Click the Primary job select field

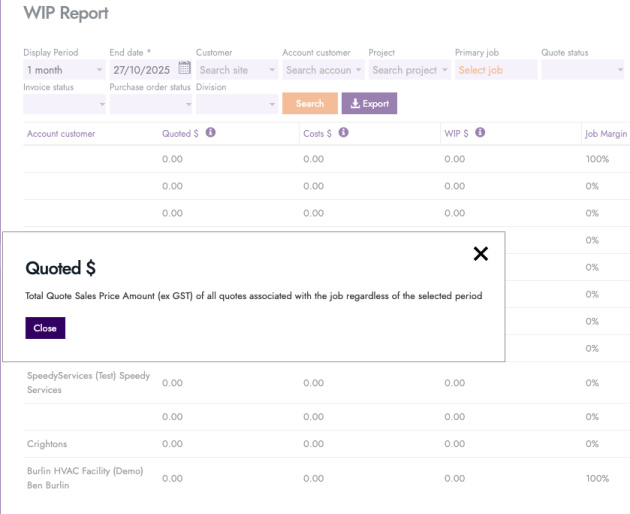pos(496,70)
